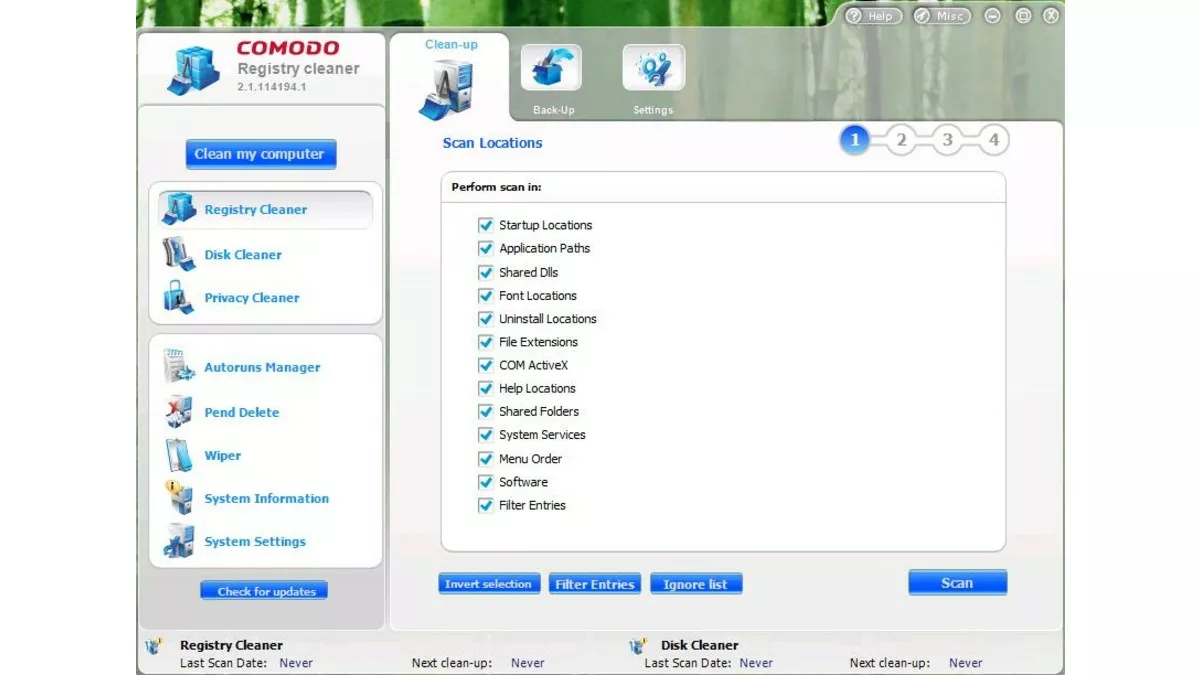Screen dimensions: 1200x675
Task: View System Information
Action: click(266, 498)
